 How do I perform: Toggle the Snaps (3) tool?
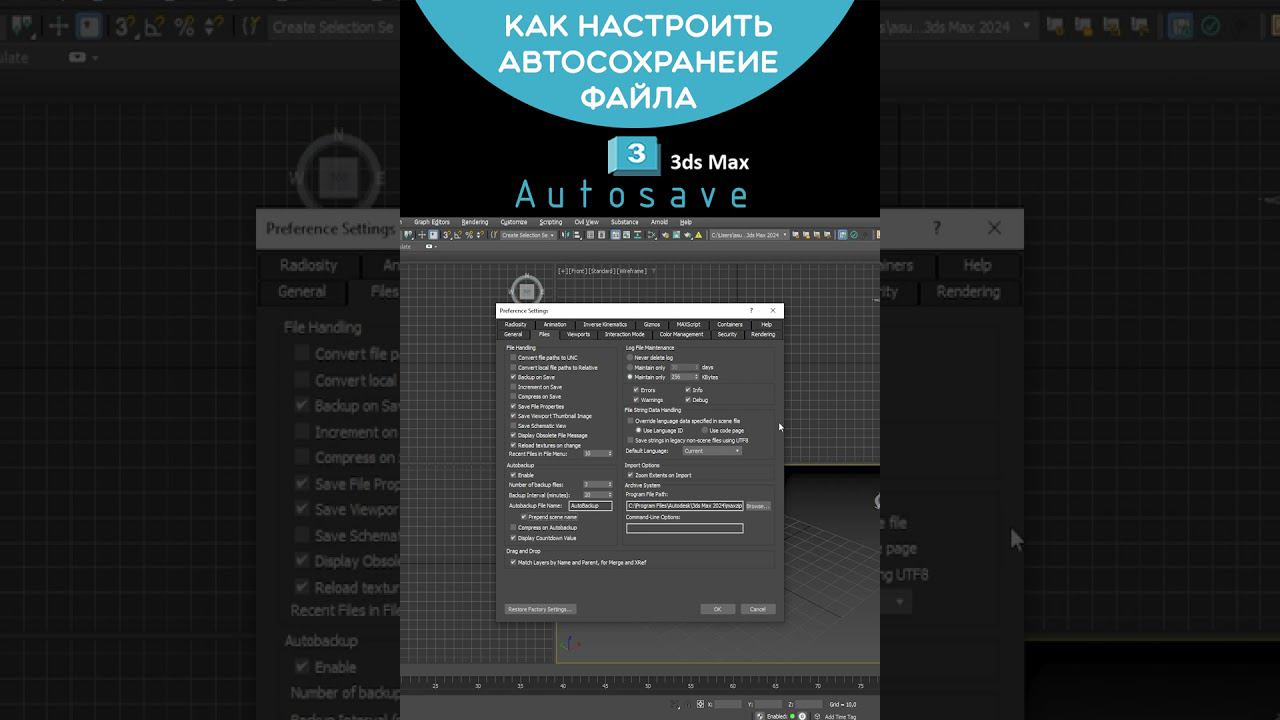point(446,235)
